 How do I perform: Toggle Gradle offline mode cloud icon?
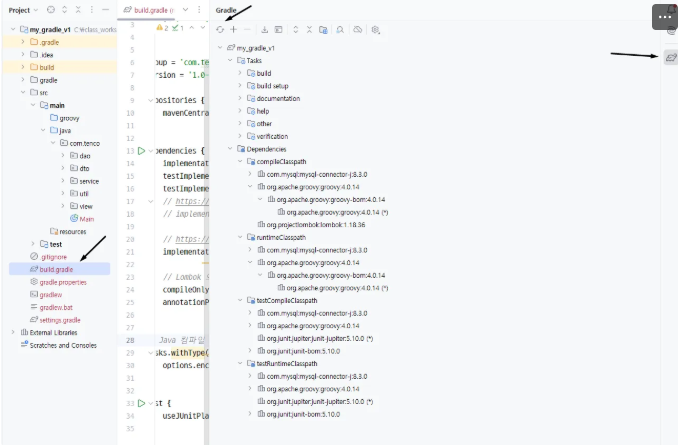pos(358,29)
